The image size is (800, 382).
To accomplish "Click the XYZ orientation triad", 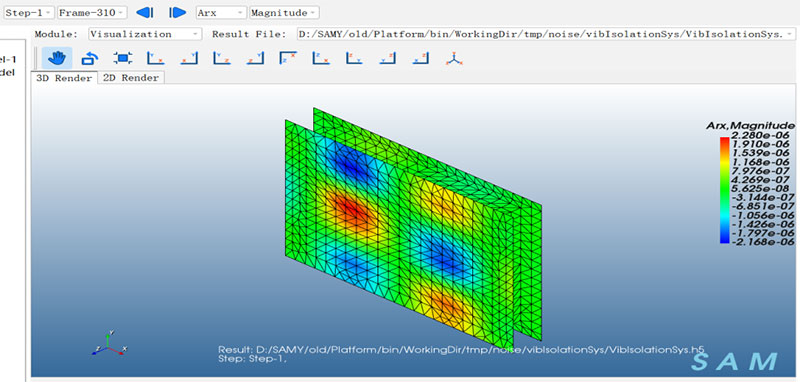I will coord(111,344).
